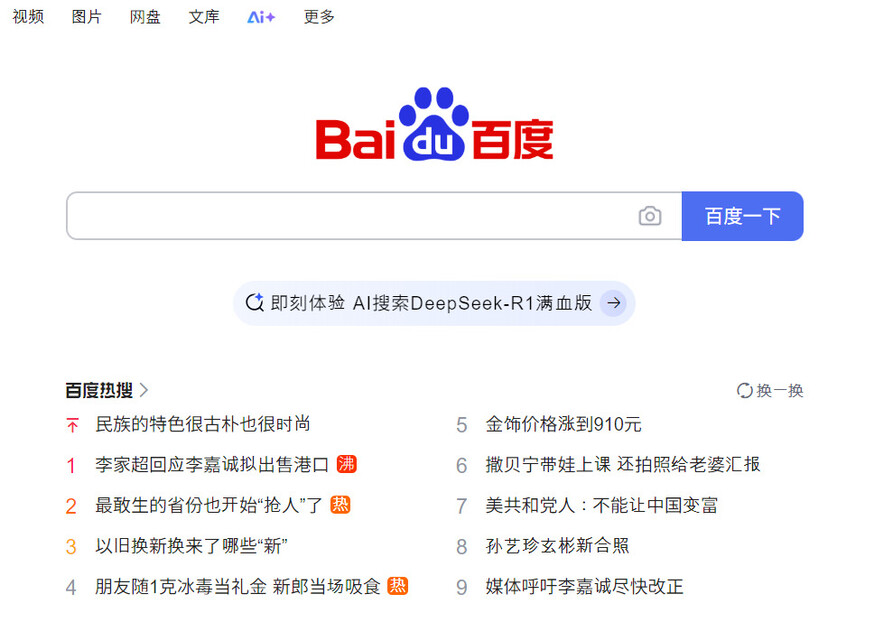Click the rank number 6 in hot list

[x=462, y=466]
